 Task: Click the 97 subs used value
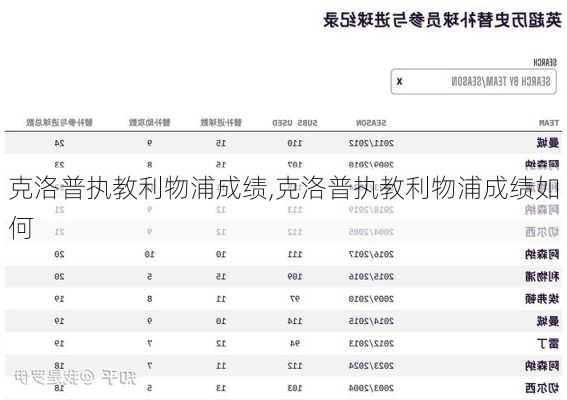[295, 299]
